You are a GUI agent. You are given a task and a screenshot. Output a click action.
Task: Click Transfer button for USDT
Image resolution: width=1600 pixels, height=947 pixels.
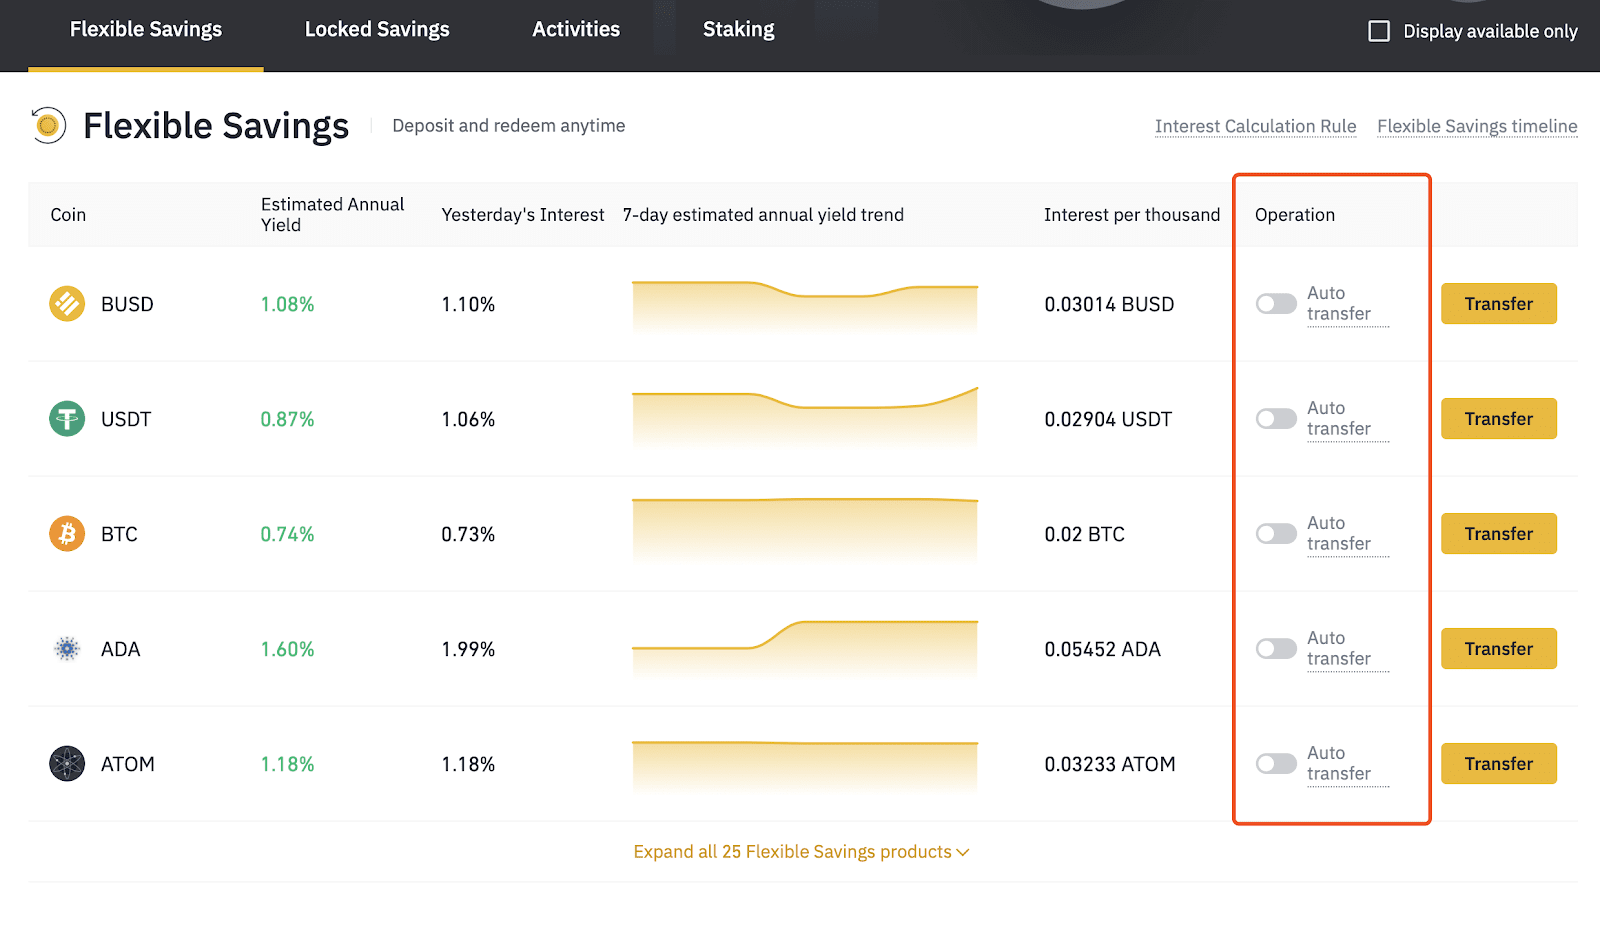pyautogui.click(x=1499, y=418)
